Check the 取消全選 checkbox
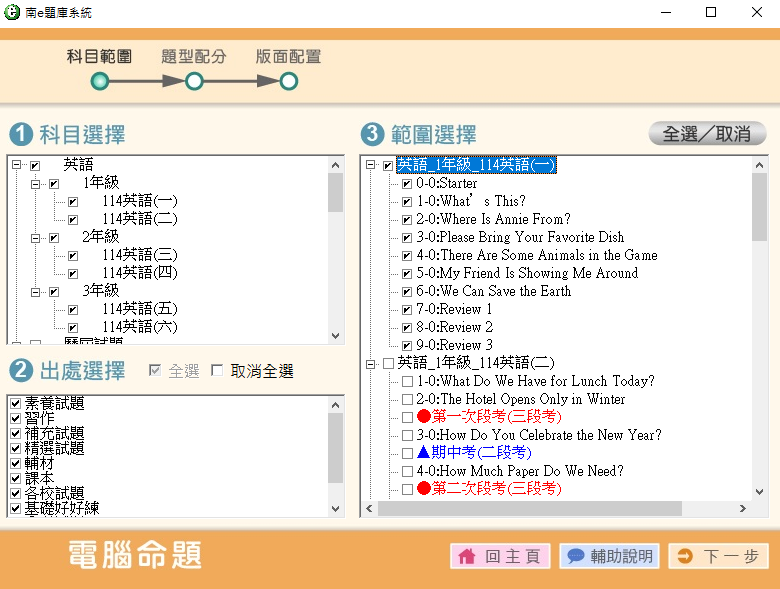Image resolution: width=780 pixels, height=589 pixels. 217,371
